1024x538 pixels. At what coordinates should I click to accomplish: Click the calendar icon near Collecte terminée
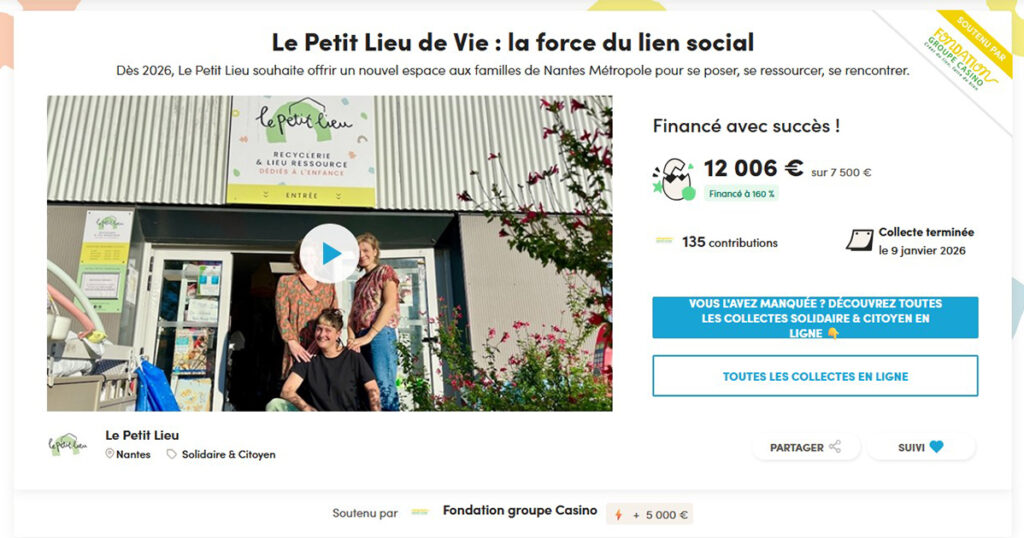pyautogui.click(x=859, y=240)
